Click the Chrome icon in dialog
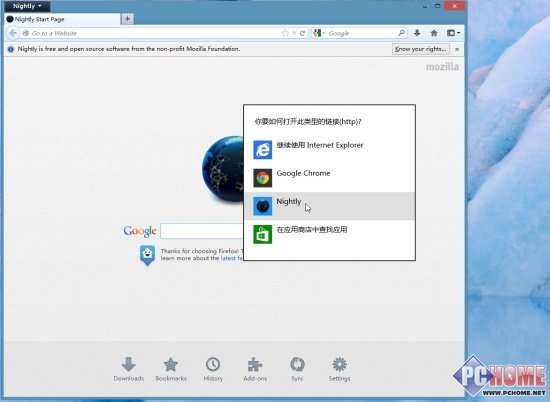550x402 pixels. click(263, 178)
